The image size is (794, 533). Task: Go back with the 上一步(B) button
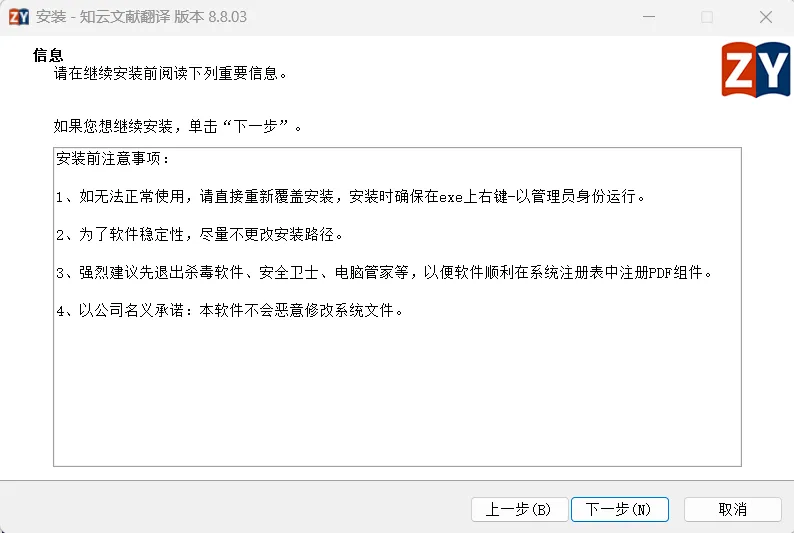click(x=520, y=509)
